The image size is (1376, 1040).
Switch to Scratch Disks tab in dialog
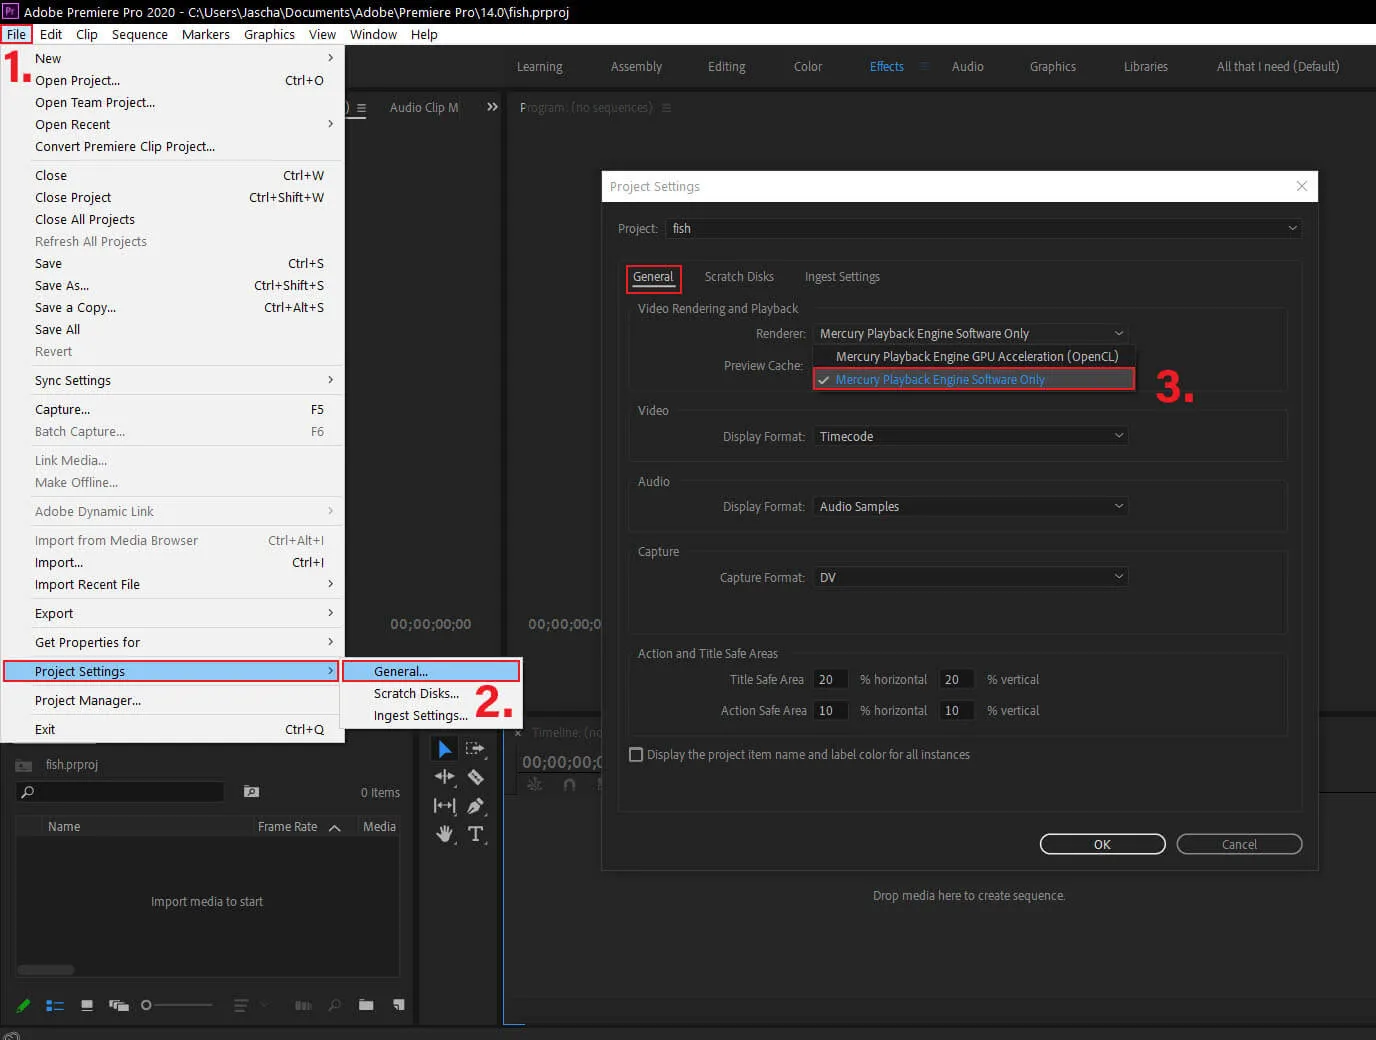point(739,277)
